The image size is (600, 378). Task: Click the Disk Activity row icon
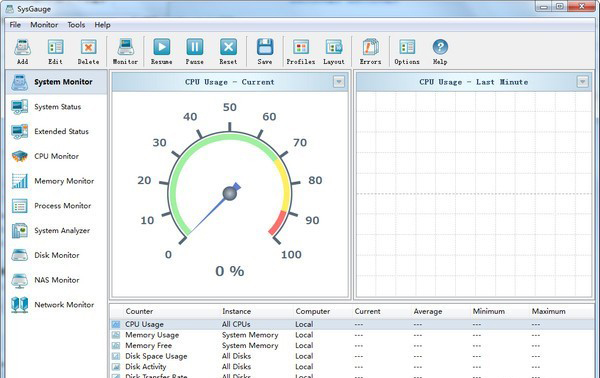coord(116,367)
